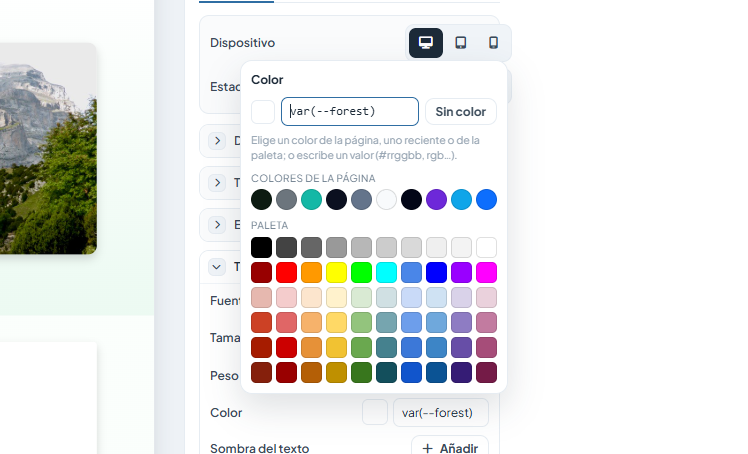748x454 pixels.
Task: Pick the white page color circle
Action: tap(386, 199)
